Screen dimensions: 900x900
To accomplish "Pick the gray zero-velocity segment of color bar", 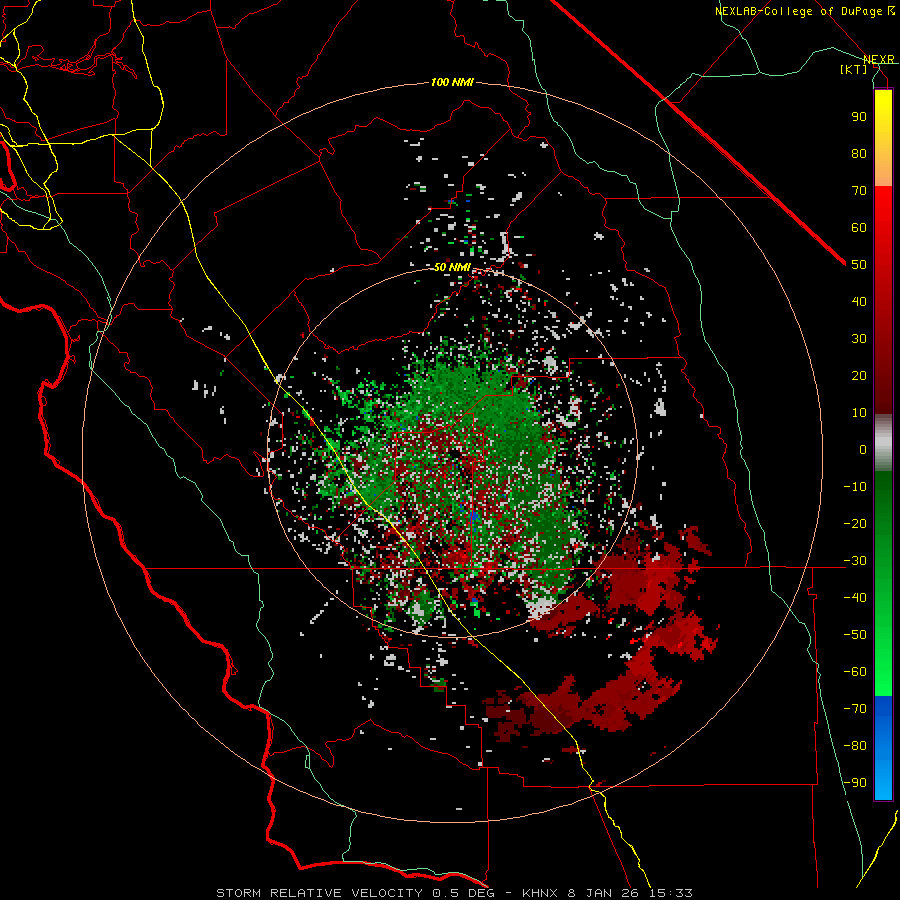I will (x=883, y=443).
